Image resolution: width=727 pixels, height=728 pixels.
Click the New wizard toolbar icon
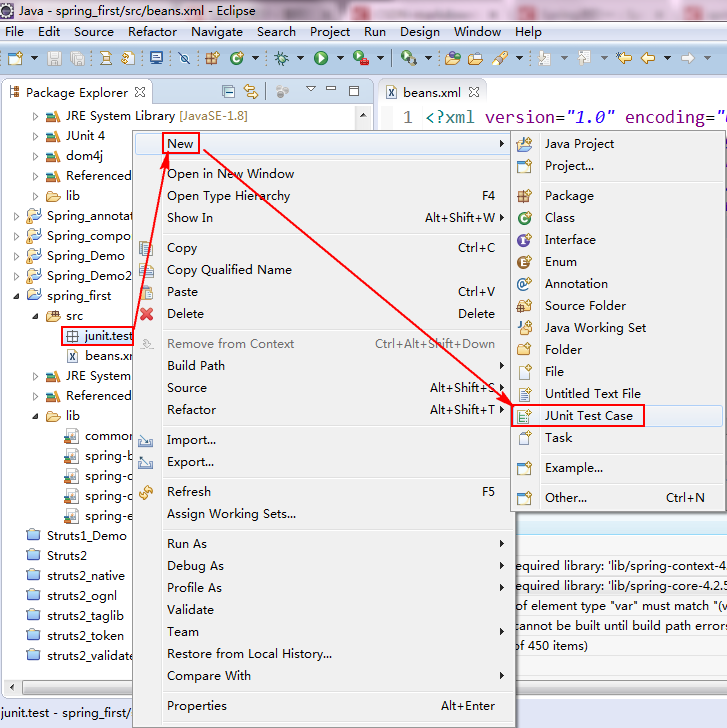tap(15, 58)
